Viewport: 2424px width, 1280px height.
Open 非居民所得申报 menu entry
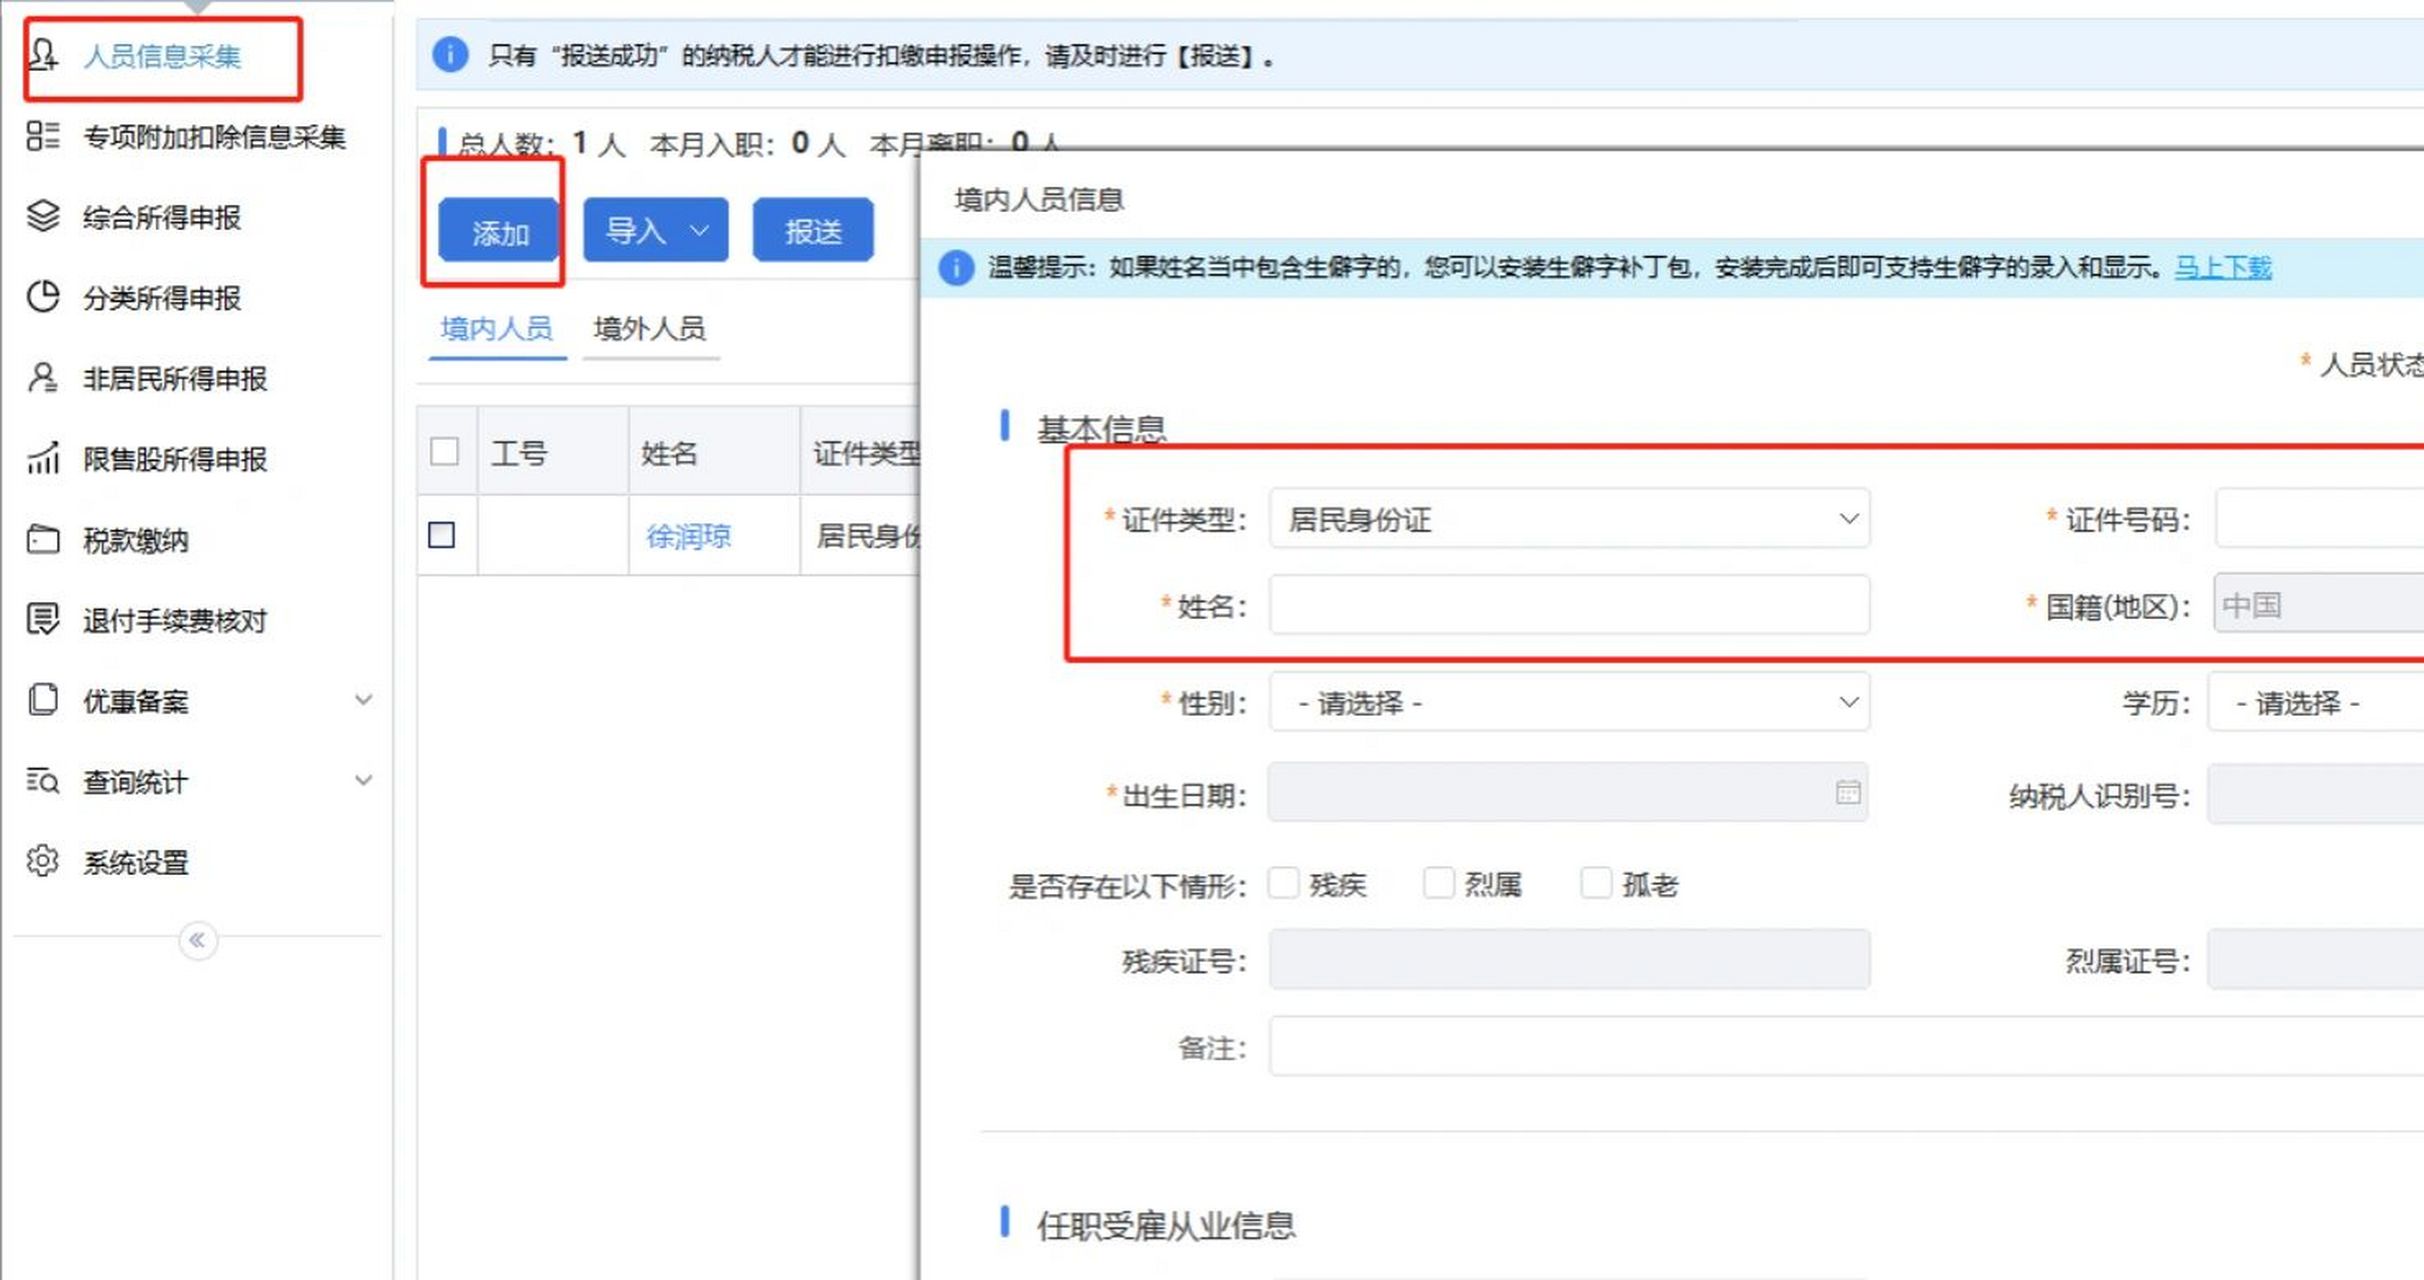[175, 379]
